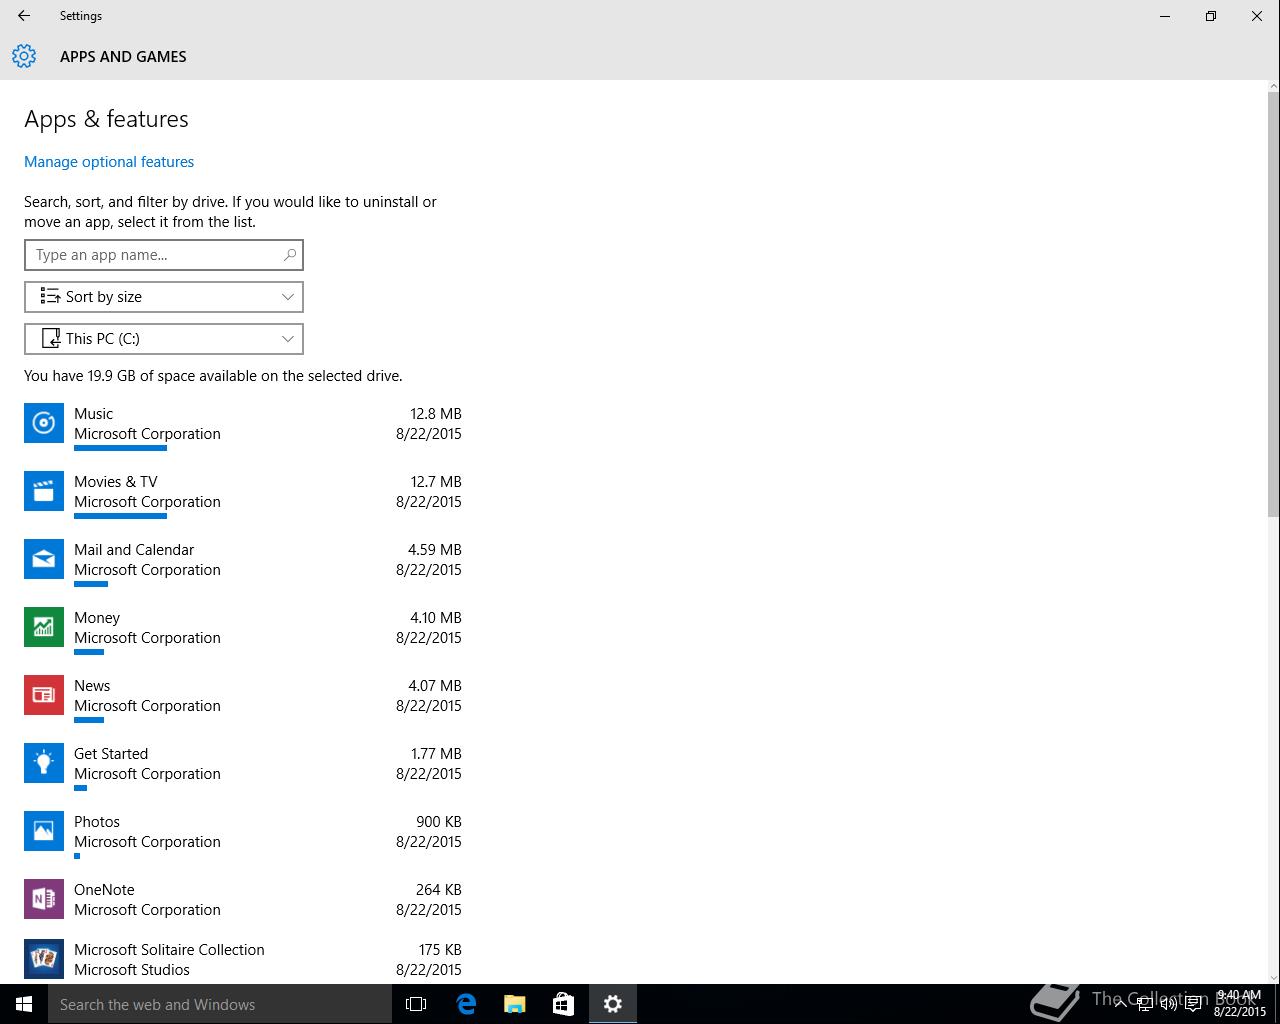1280x1024 pixels.
Task: Launch Microsoft Edge from the taskbar
Action: (x=466, y=1004)
